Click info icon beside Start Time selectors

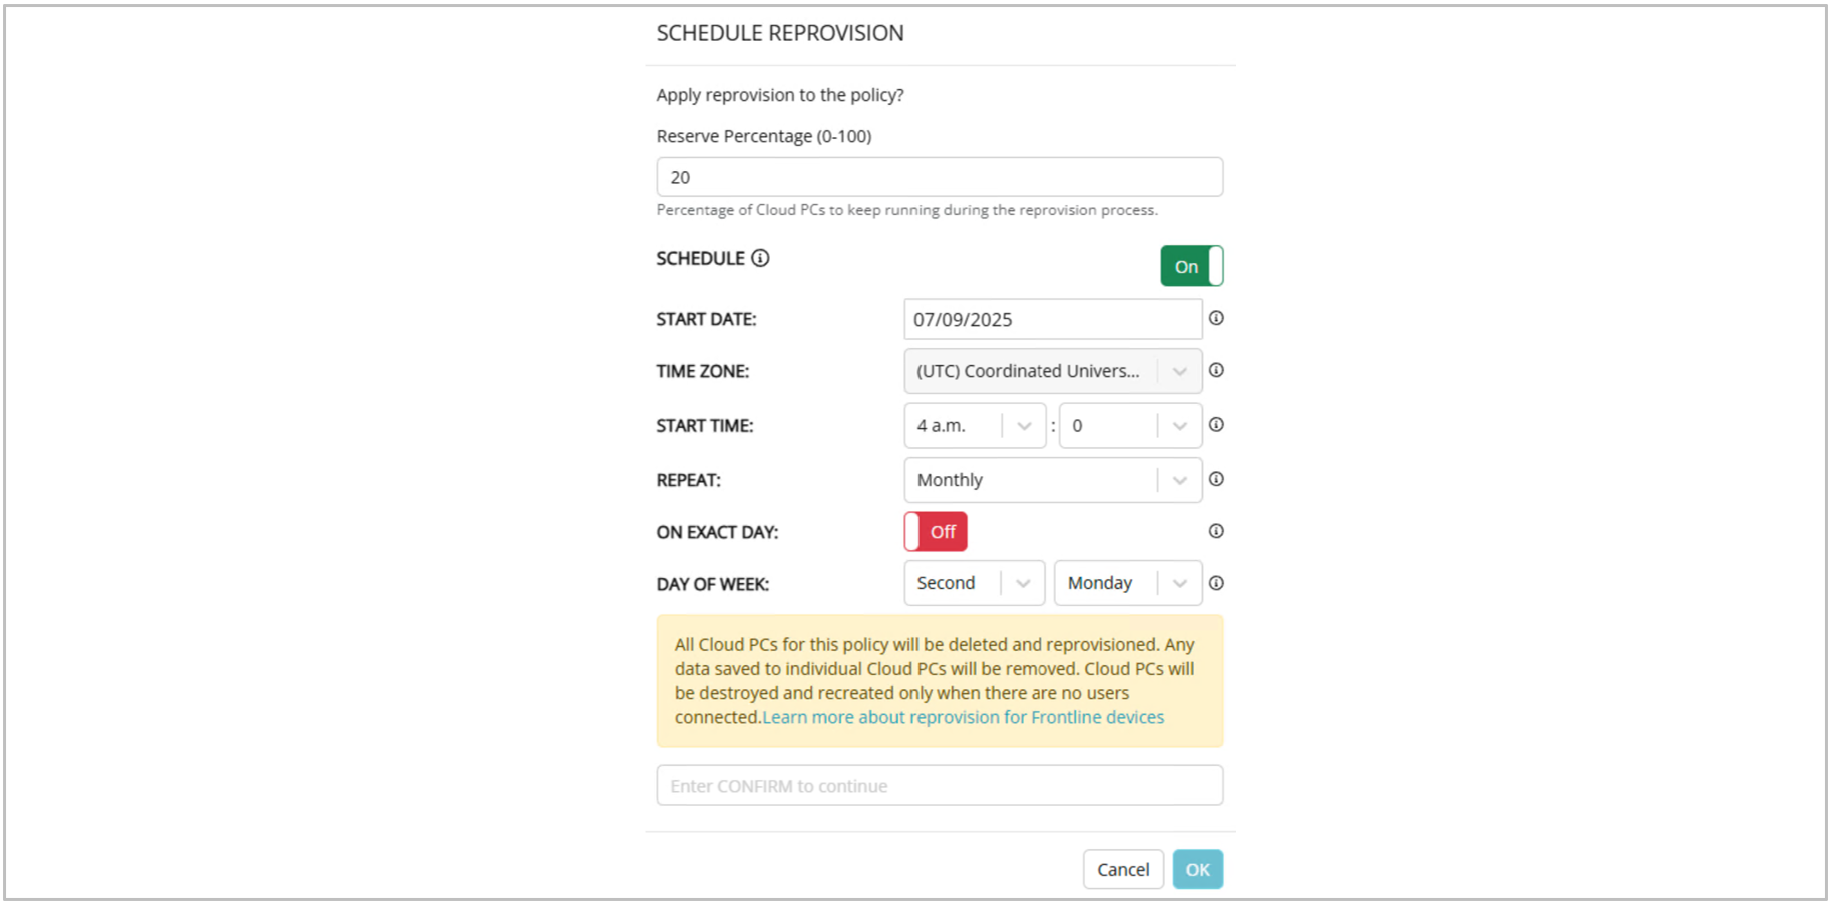[x=1216, y=425]
